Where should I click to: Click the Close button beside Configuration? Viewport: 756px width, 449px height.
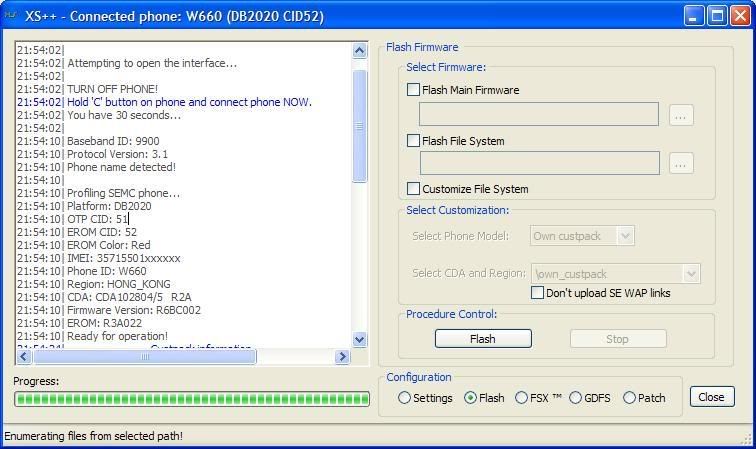pos(712,397)
